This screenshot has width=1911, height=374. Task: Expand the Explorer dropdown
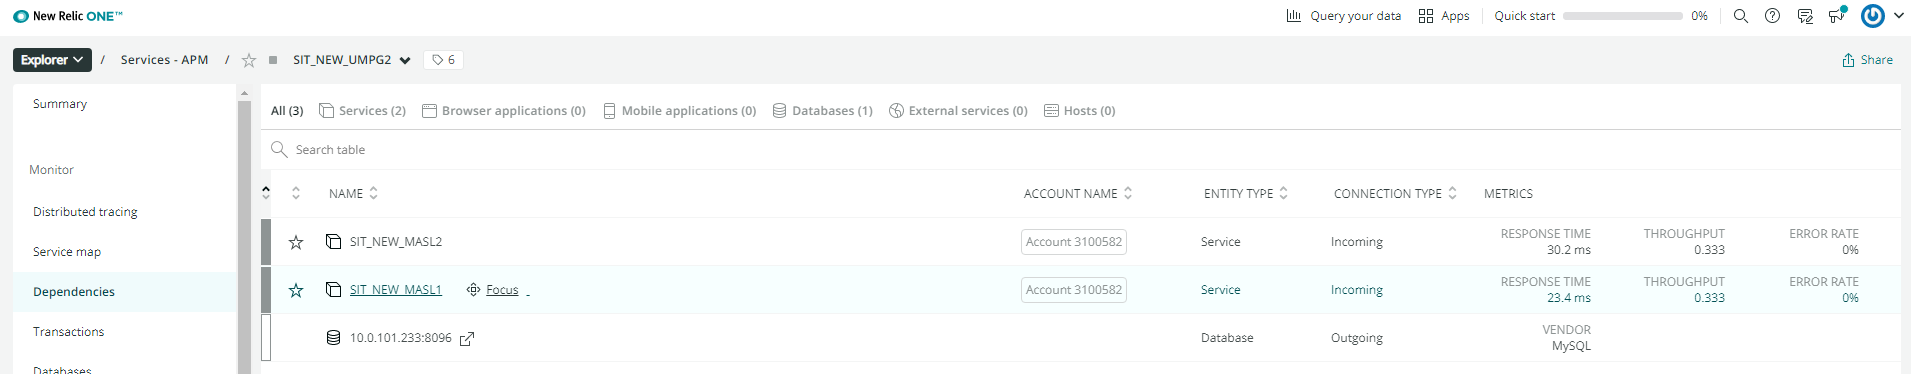52,60
